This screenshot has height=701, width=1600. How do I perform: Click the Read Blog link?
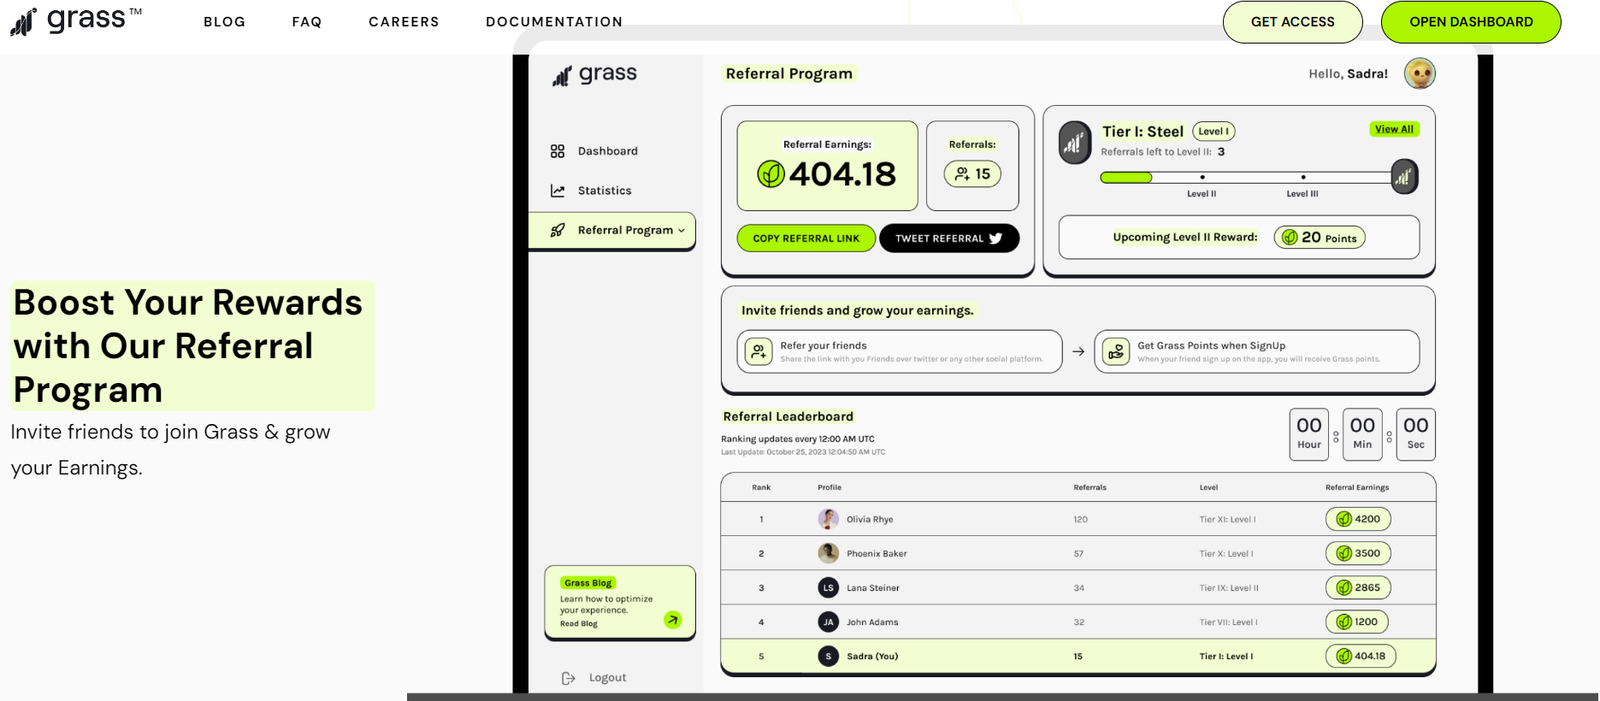[579, 624]
